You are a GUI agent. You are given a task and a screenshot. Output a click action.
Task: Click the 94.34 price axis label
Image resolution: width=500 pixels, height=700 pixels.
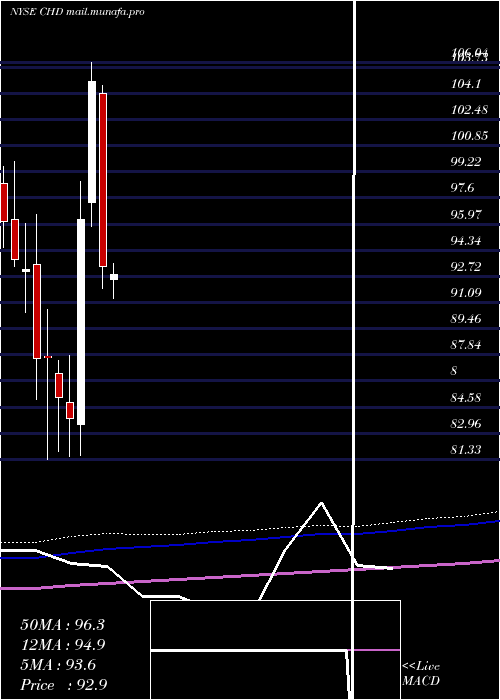coord(466,241)
